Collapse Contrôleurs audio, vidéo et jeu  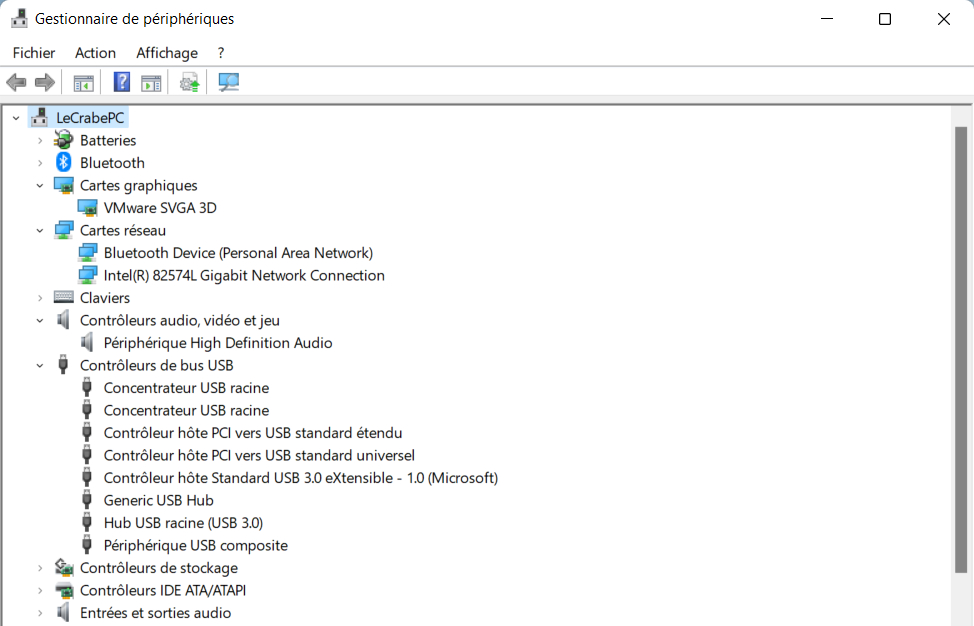click(x=40, y=320)
